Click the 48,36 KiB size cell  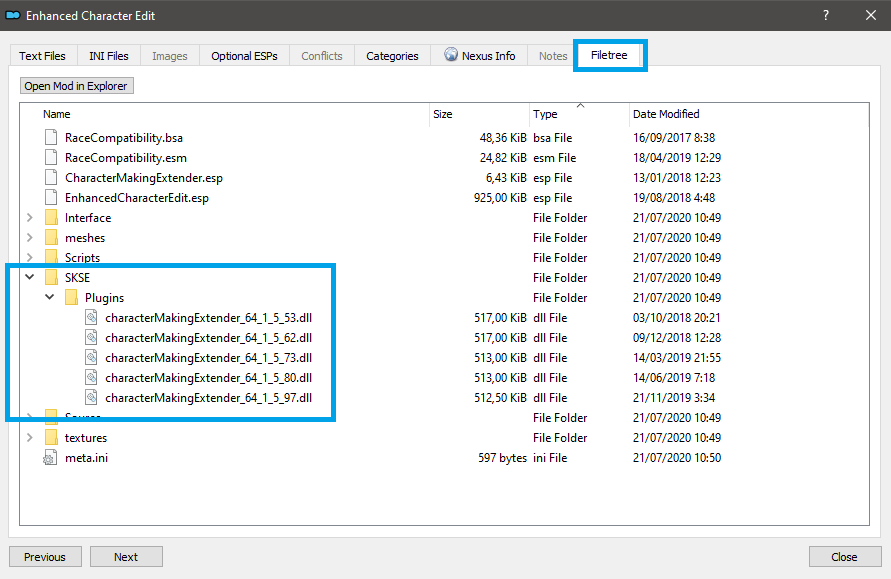click(x=503, y=138)
